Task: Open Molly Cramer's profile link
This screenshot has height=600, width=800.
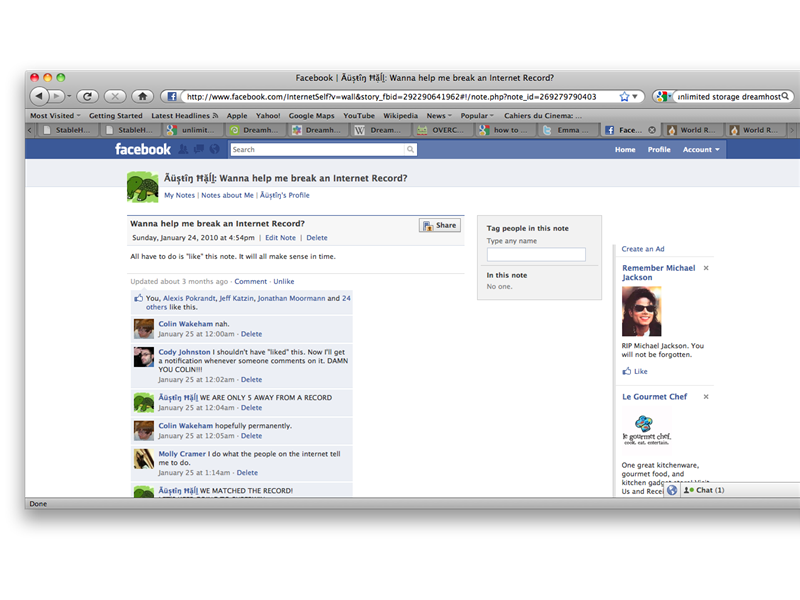Action: pos(182,454)
